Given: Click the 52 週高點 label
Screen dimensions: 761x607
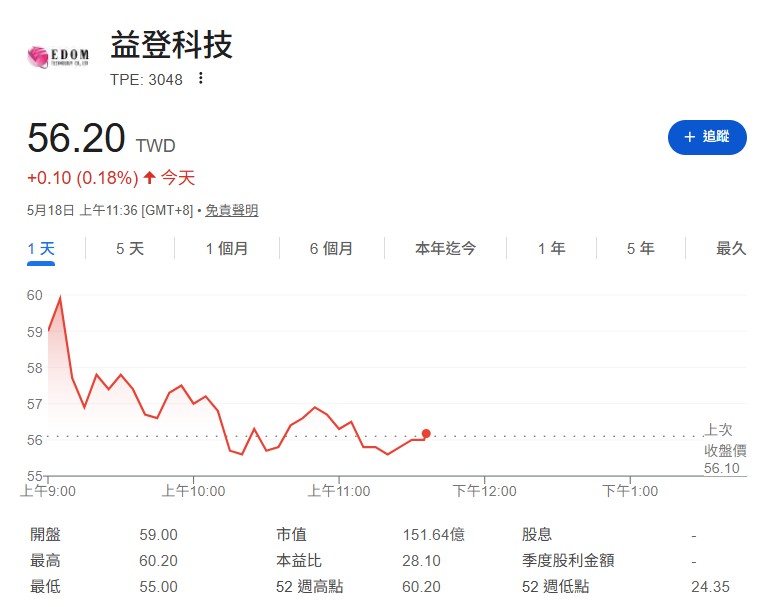Looking at the screenshot, I should tap(310, 587).
